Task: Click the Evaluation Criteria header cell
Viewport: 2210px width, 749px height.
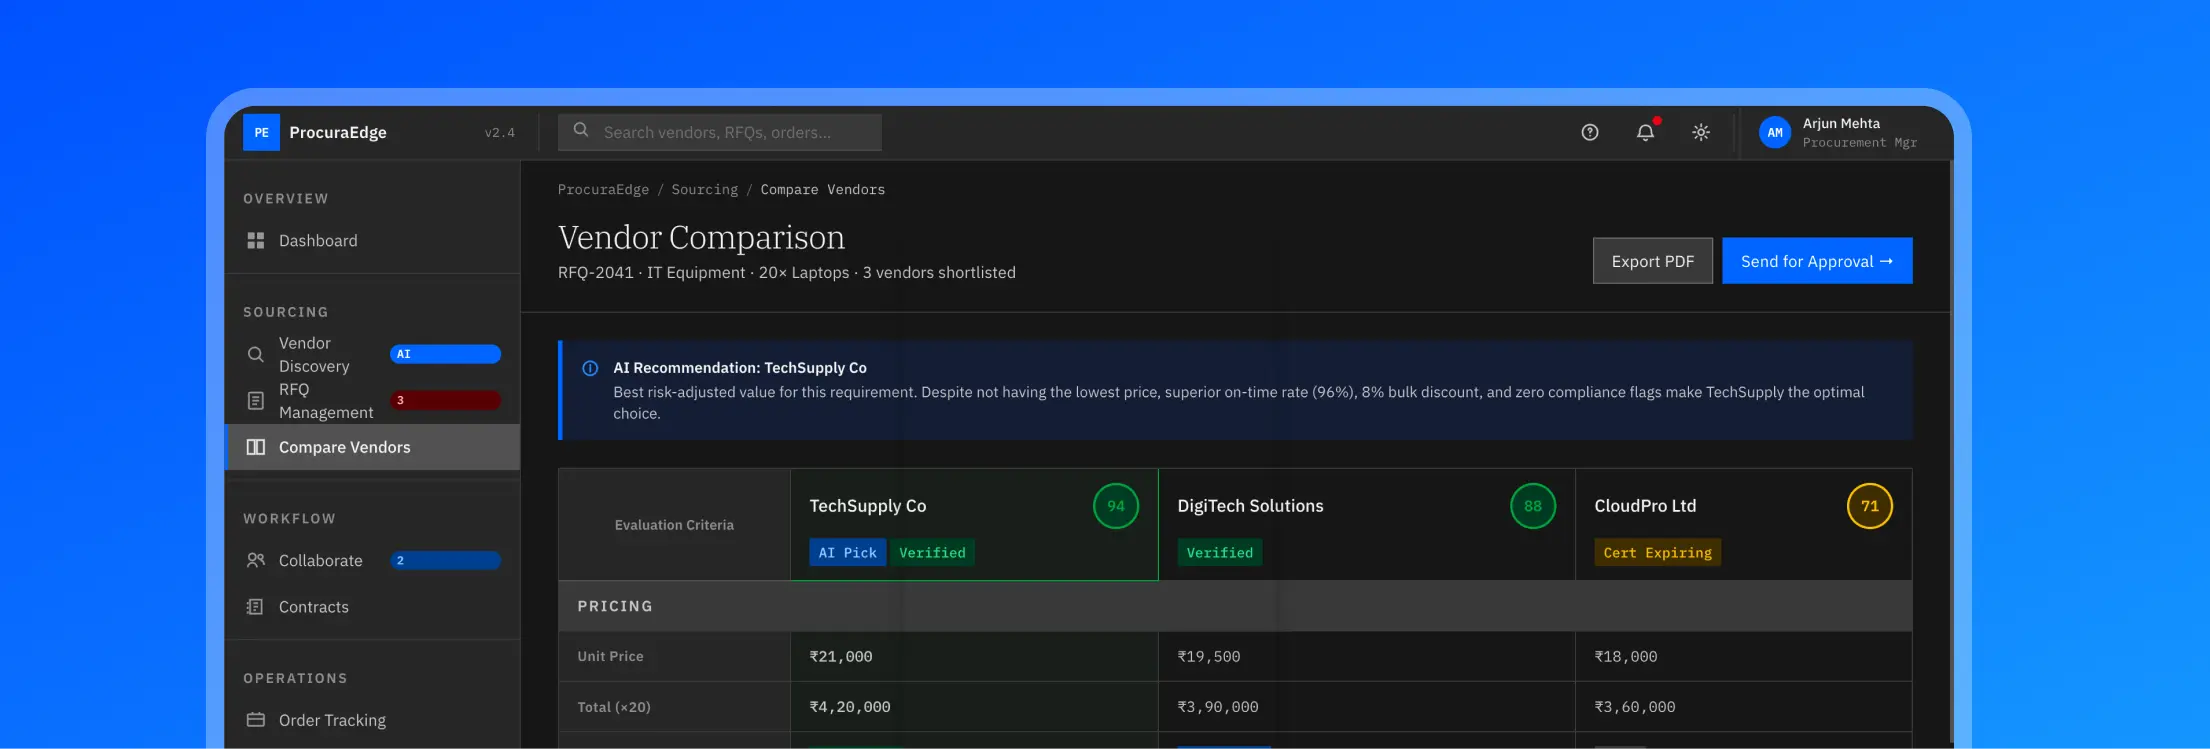Action: (x=674, y=525)
